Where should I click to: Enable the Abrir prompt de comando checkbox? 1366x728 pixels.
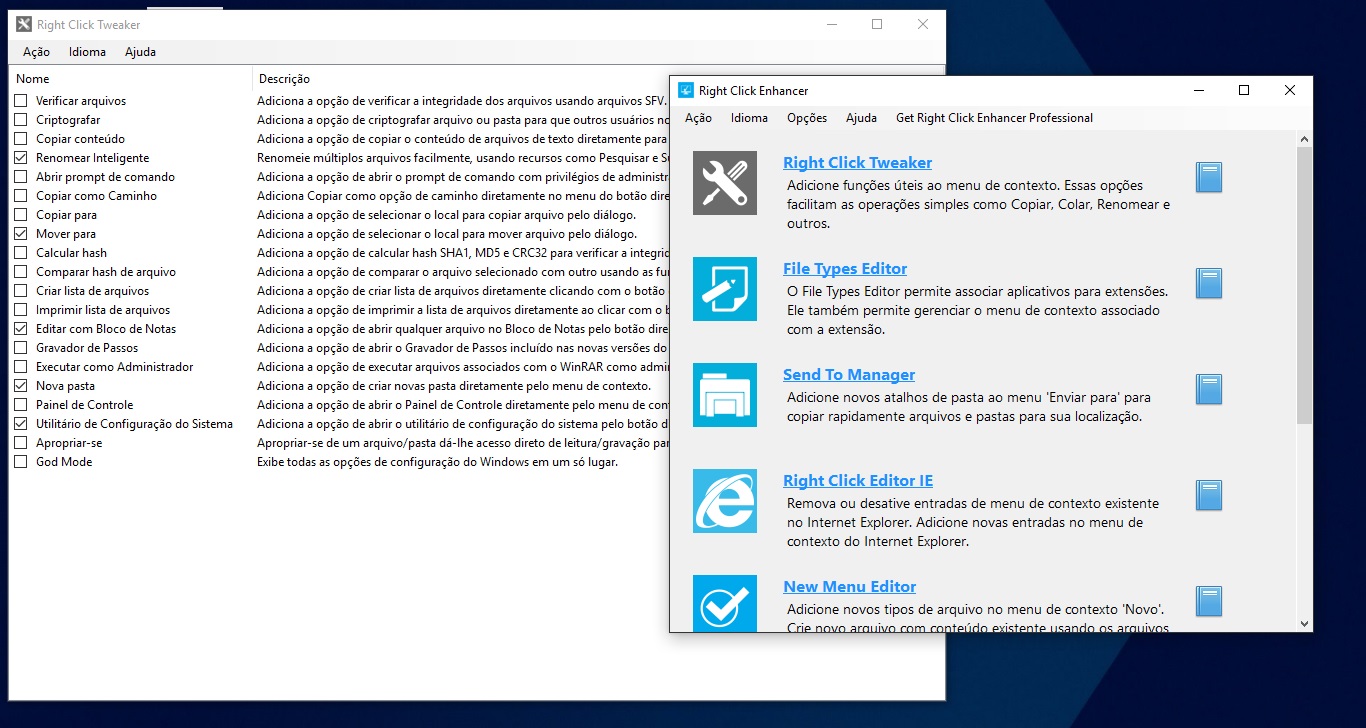tap(21, 177)
